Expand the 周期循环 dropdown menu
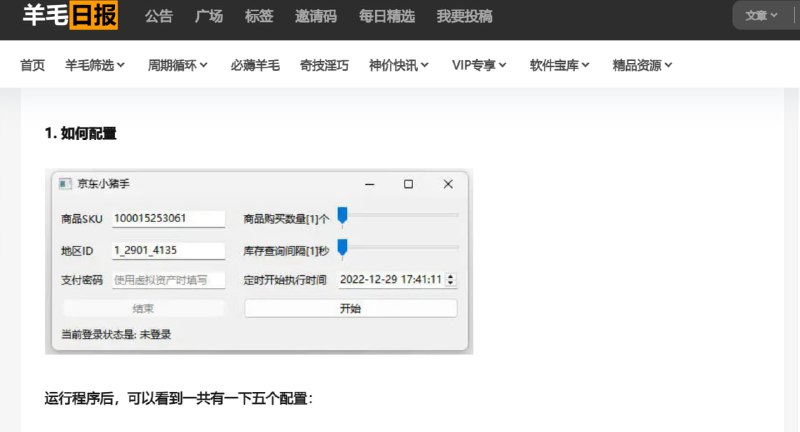Viewport: 800px width, 432px height. (x=177, y=65)
